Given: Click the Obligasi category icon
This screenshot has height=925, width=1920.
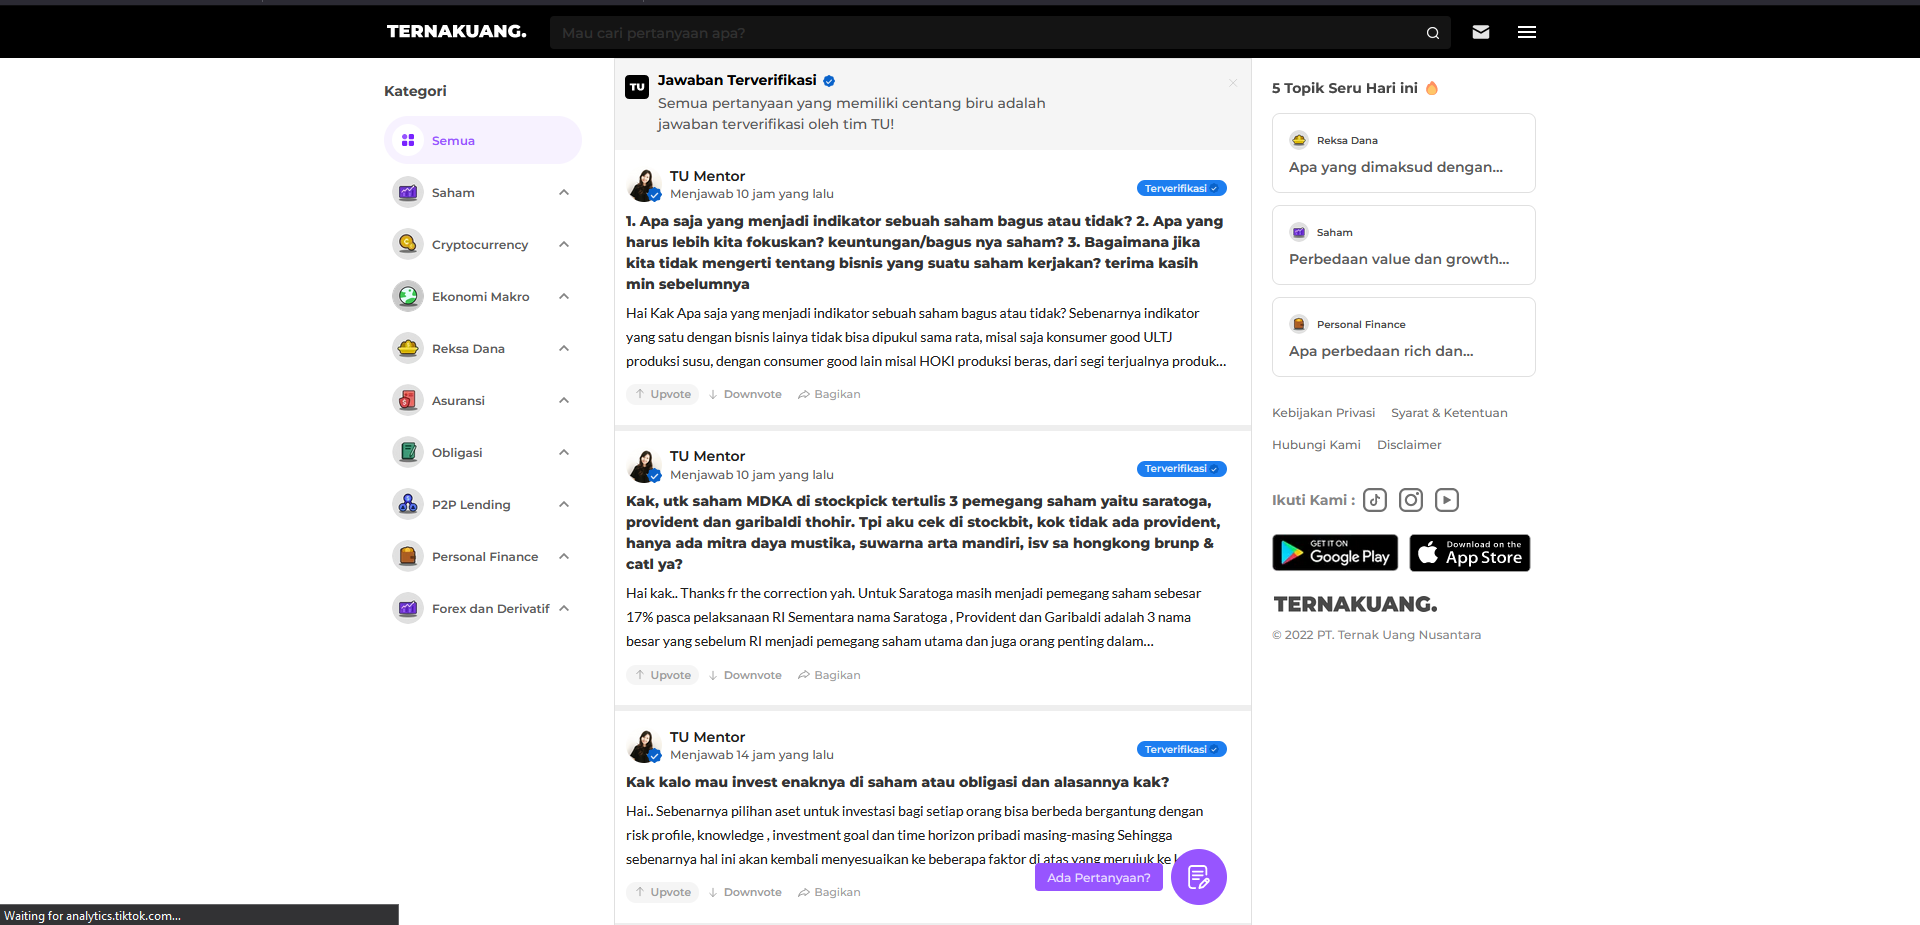Looking at the screenshot, I should (x=408, y=452).
